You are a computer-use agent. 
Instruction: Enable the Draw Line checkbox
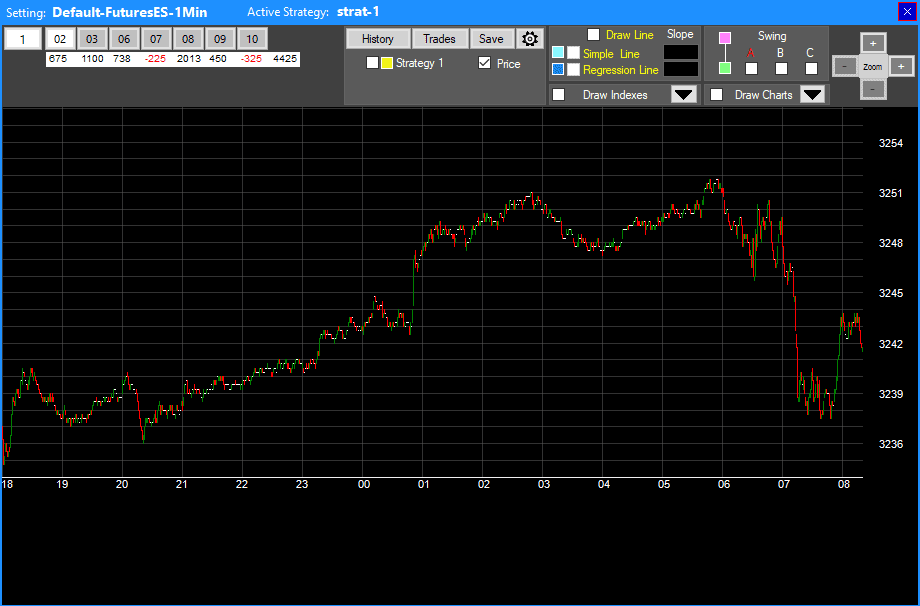point(594,35)
